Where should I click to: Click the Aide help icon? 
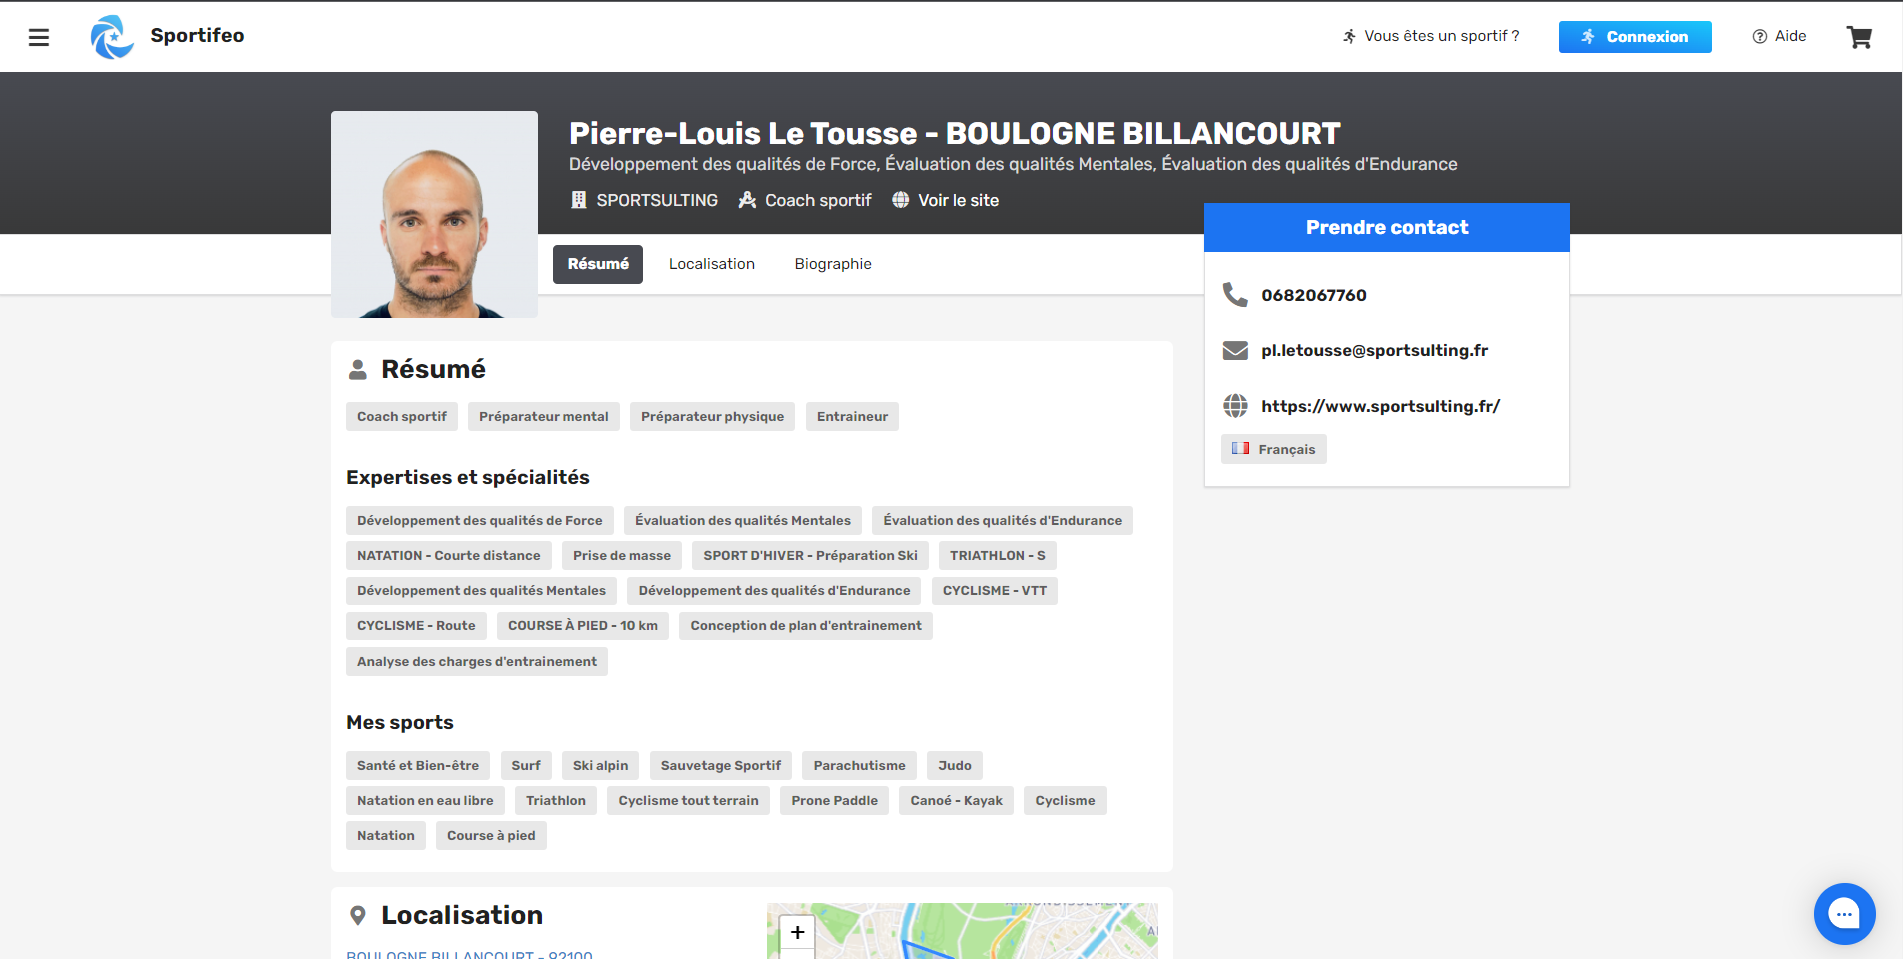[1760, 37]
